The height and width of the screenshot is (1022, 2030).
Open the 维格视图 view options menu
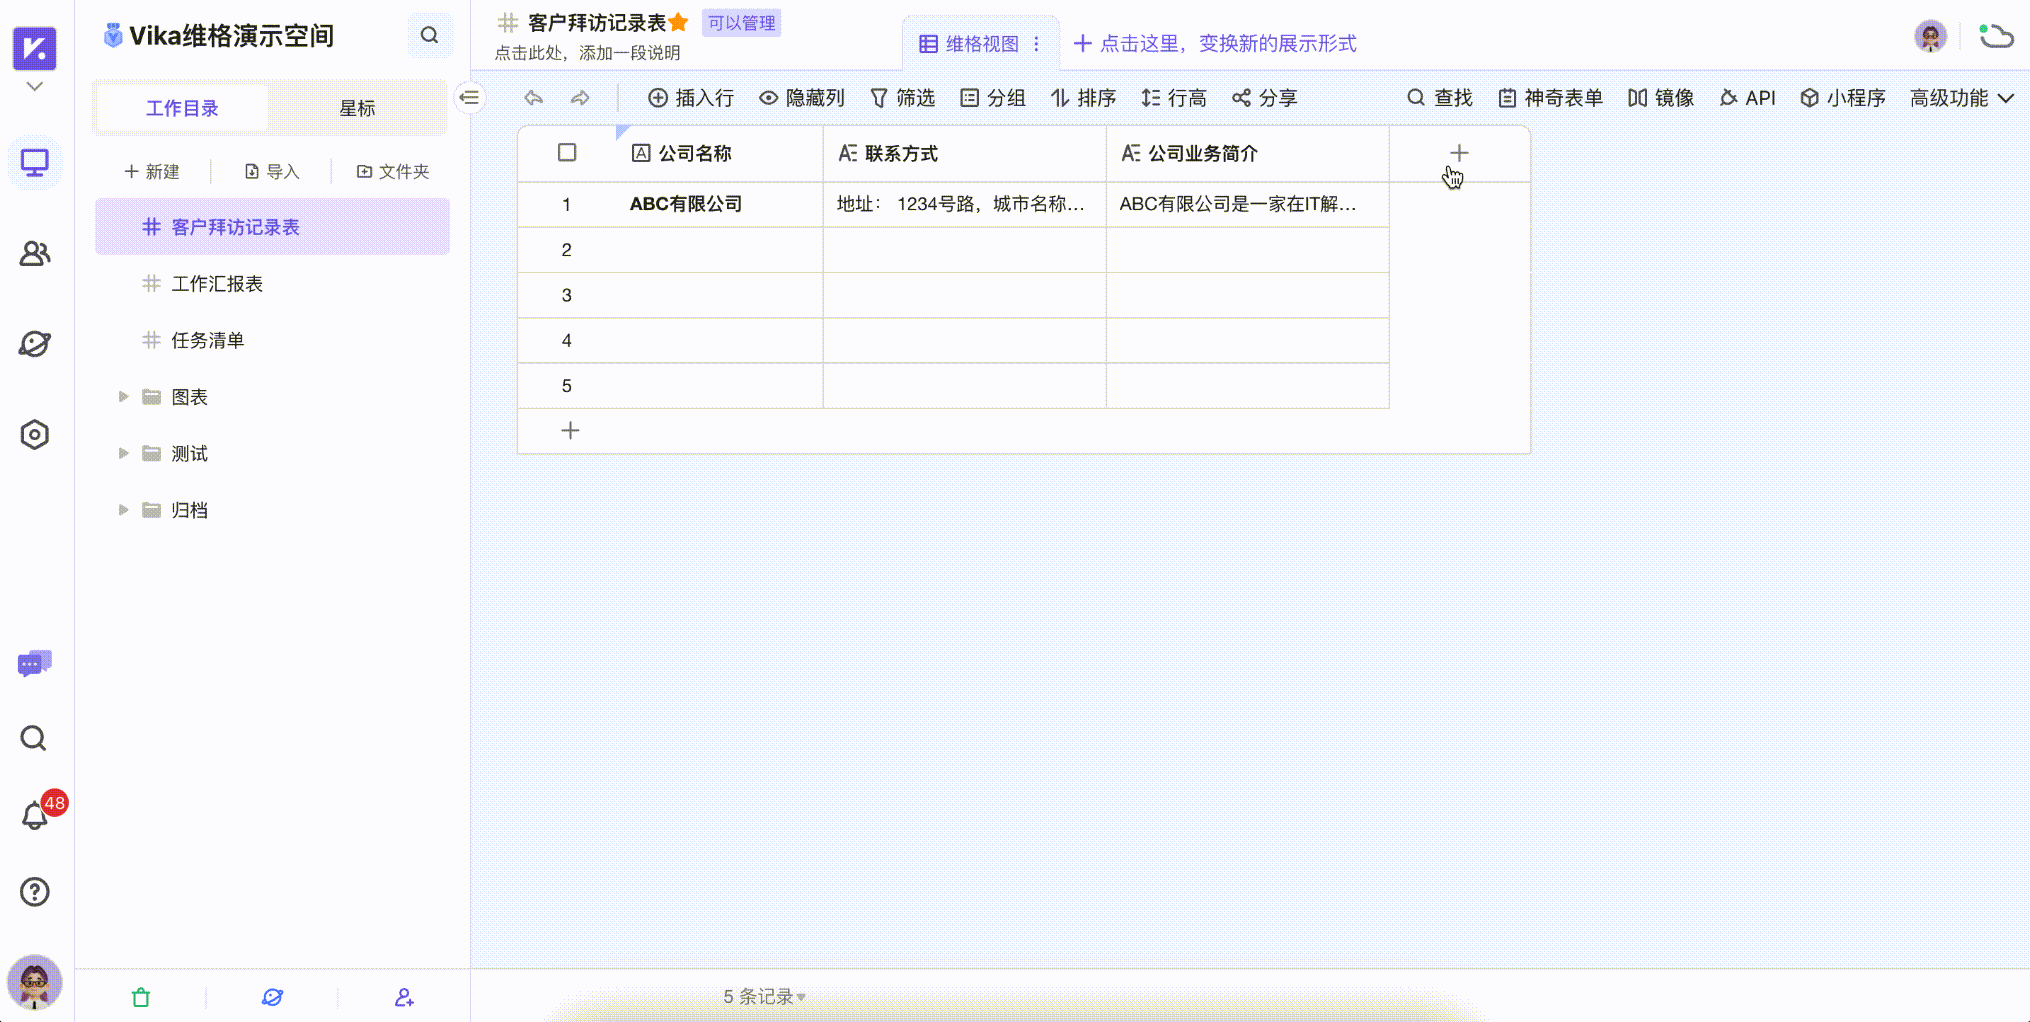[x=1038, y=44]
